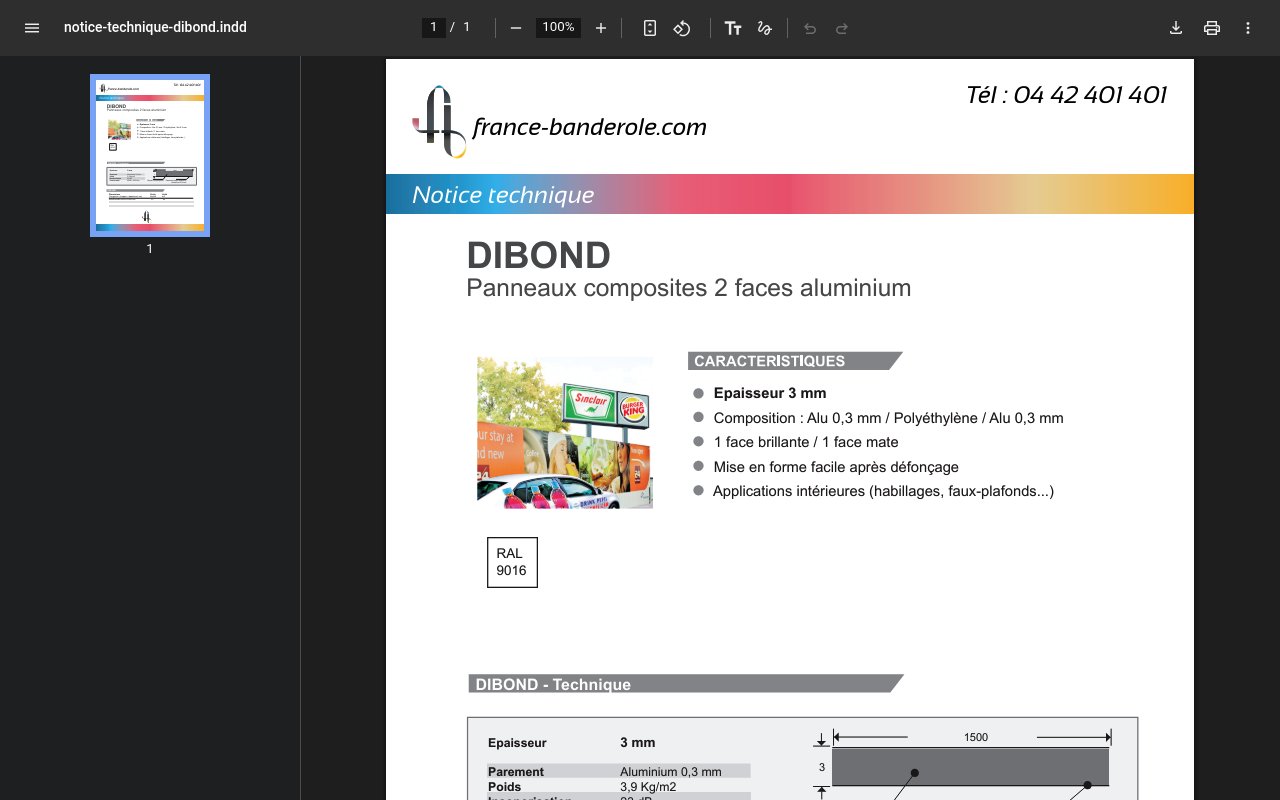Click the DIBOND - Technique section header

[x=685, y=684]
